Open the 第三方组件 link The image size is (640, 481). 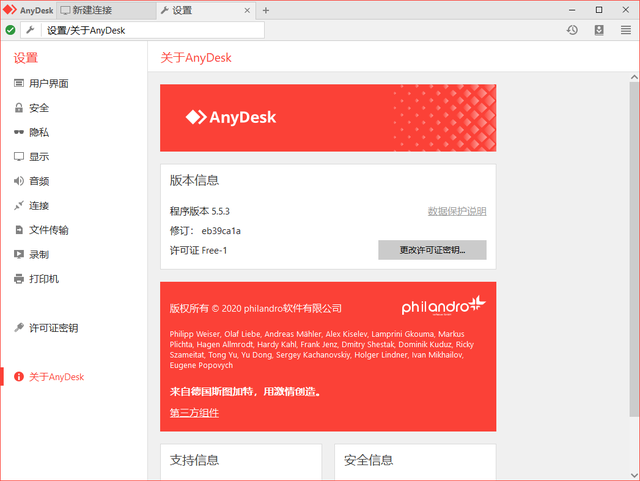pyautogui.click(x=194, y=413)
